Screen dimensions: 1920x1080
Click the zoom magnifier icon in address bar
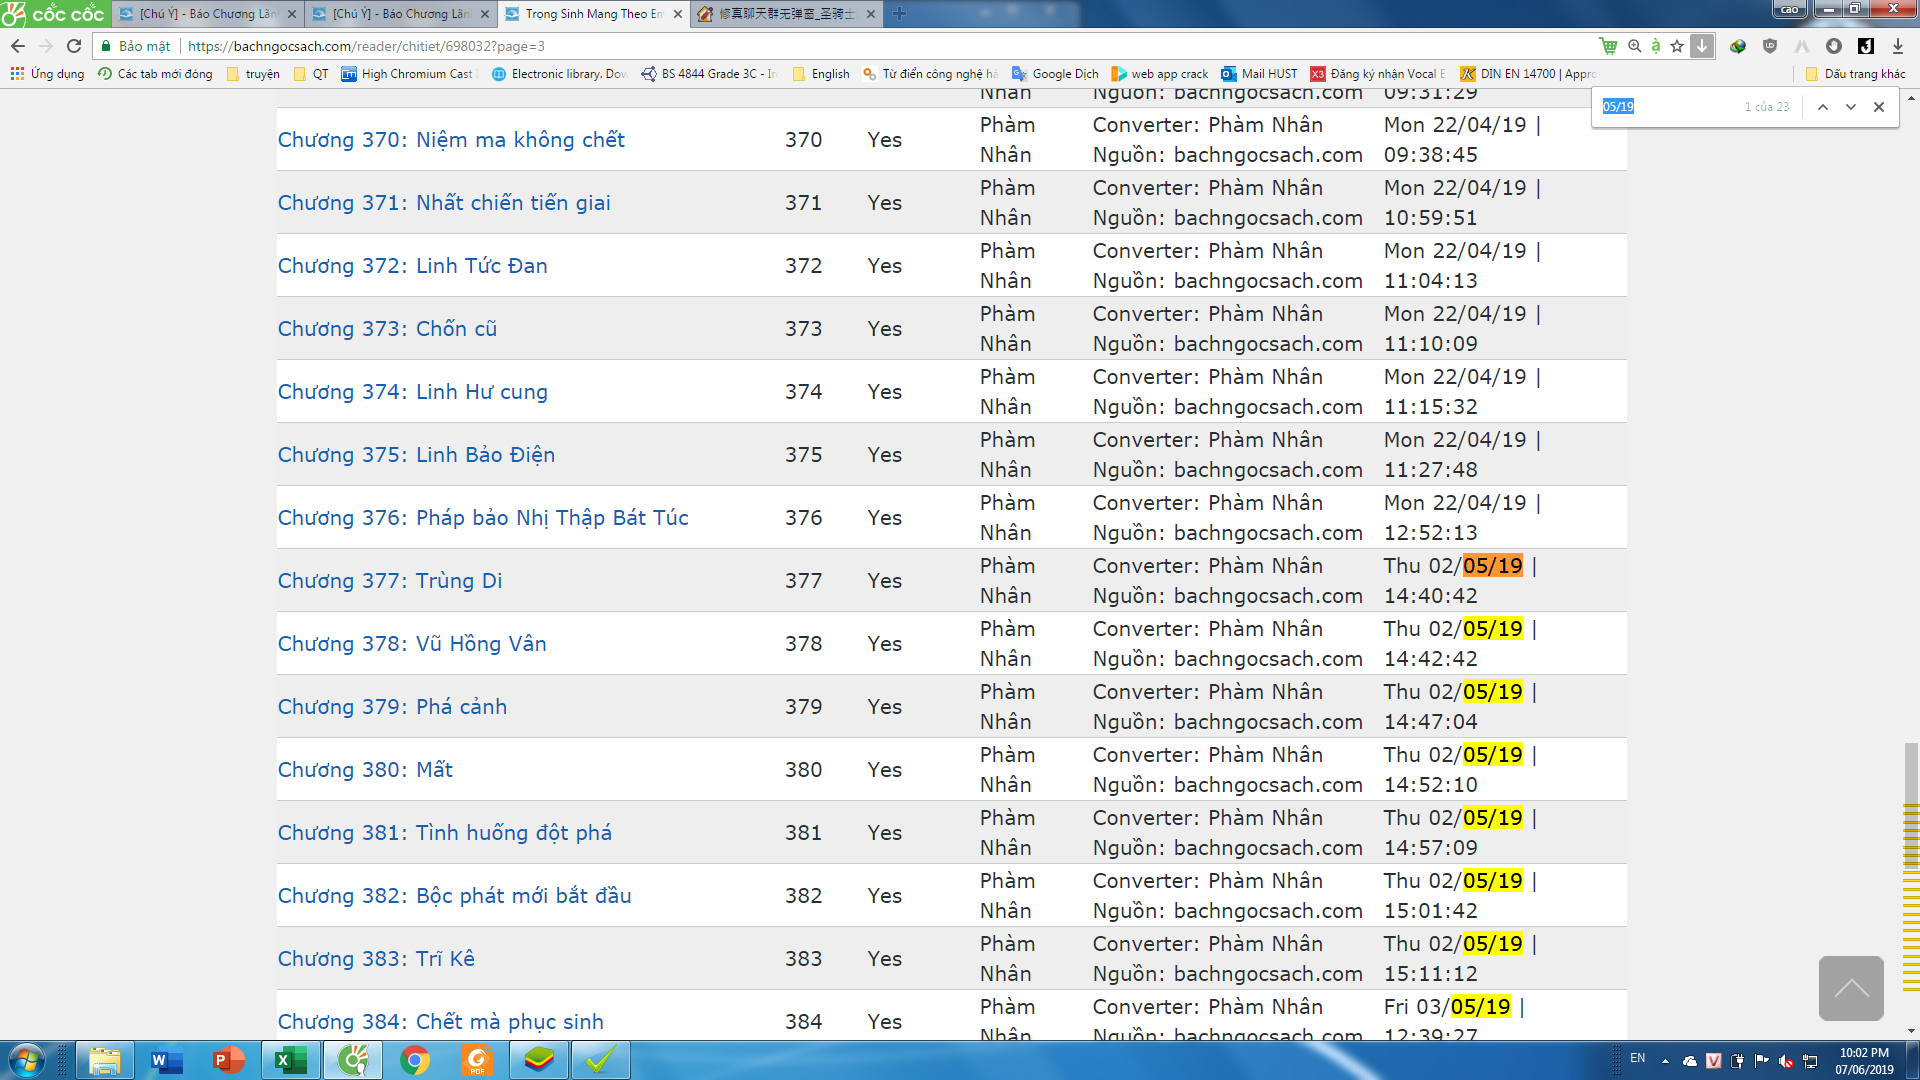tap(1634, 46)
